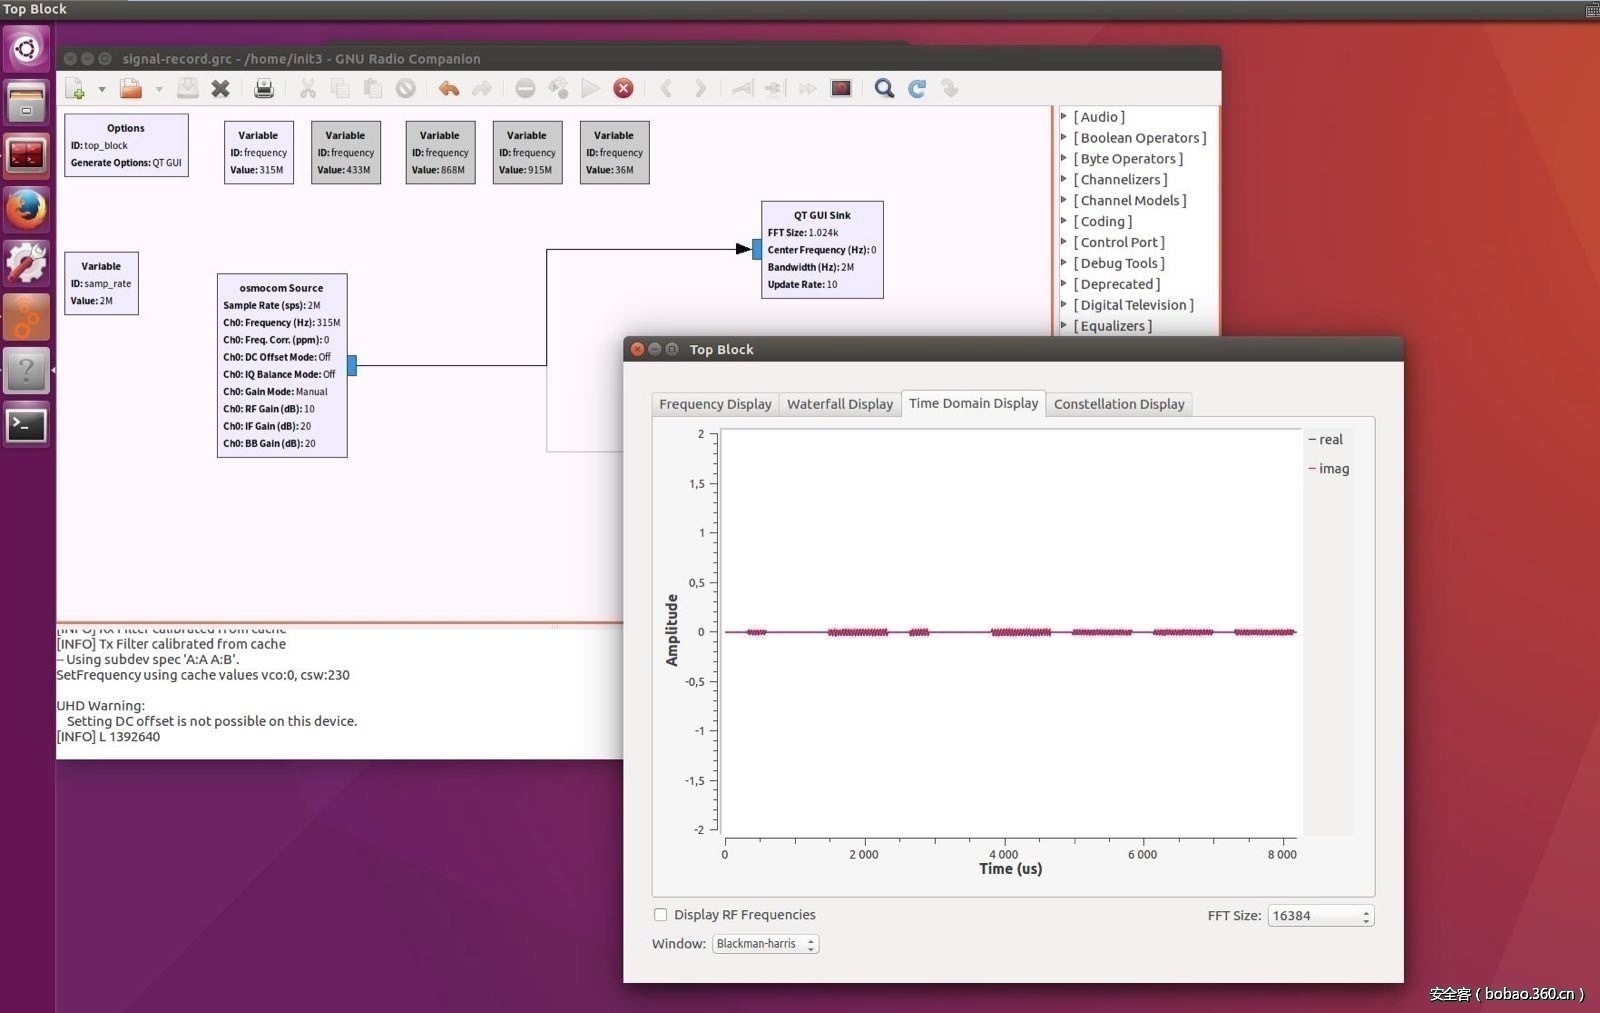
Task: Toggle the real trace in plot legend
Action: [1327, 440]
